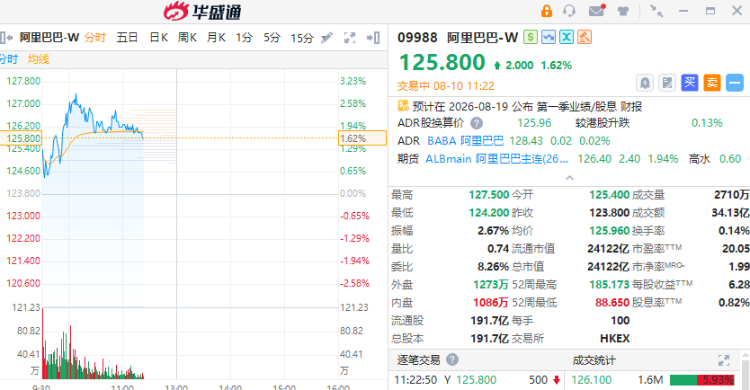Click the 11:22:50 trade row
Screen dimensions: 750x390
coord(477,380)
